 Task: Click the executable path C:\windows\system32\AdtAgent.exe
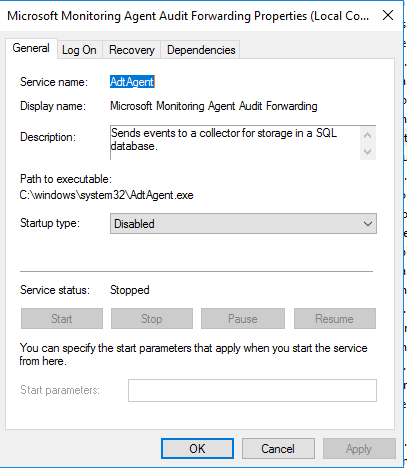point(106,195)
